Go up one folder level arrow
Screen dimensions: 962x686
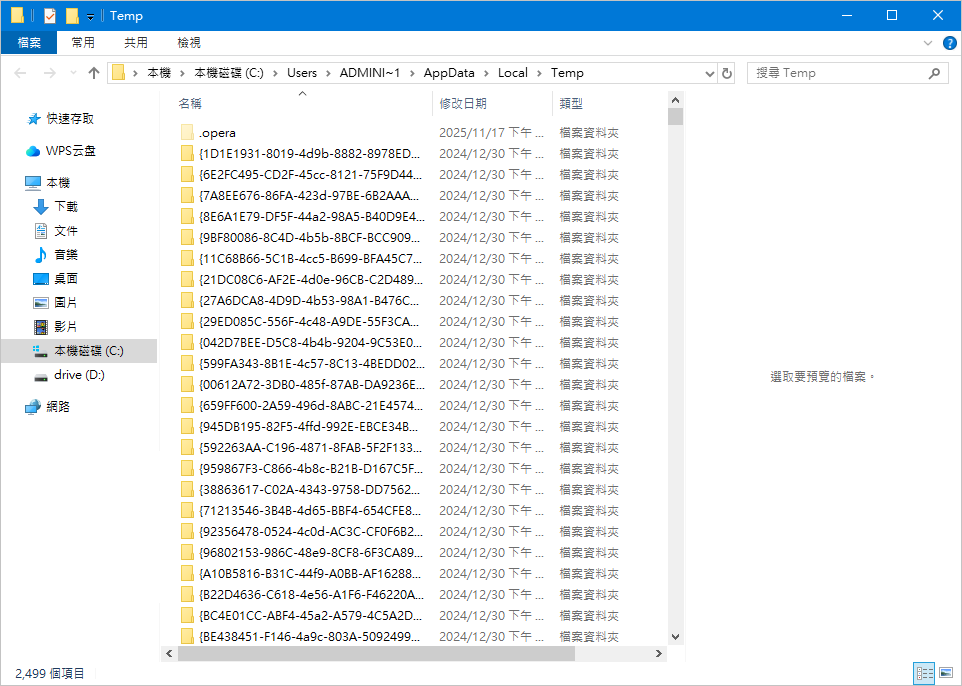point(94,73)
